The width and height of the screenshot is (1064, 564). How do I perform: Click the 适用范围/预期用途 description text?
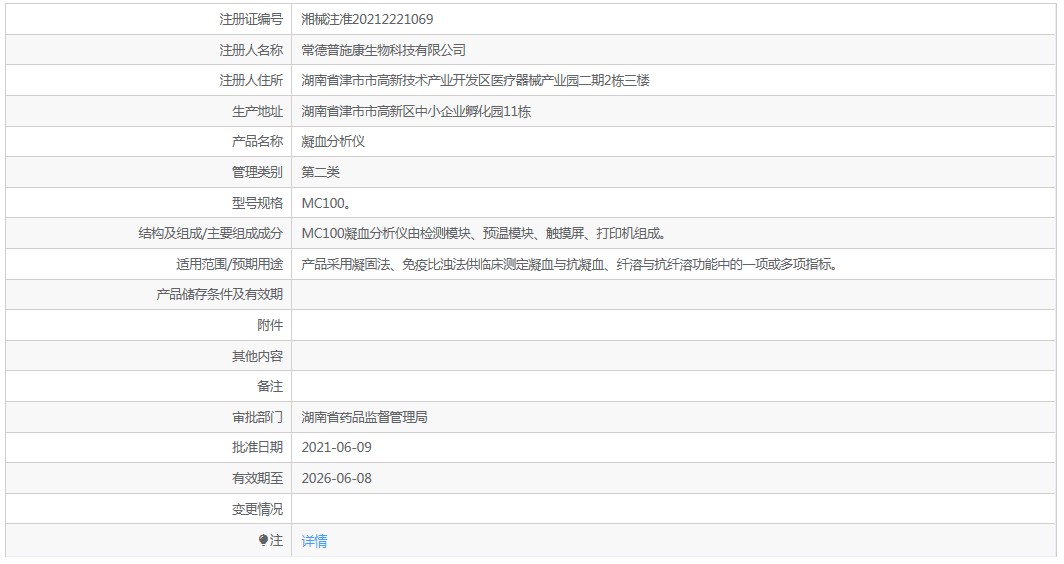[570, 264]
